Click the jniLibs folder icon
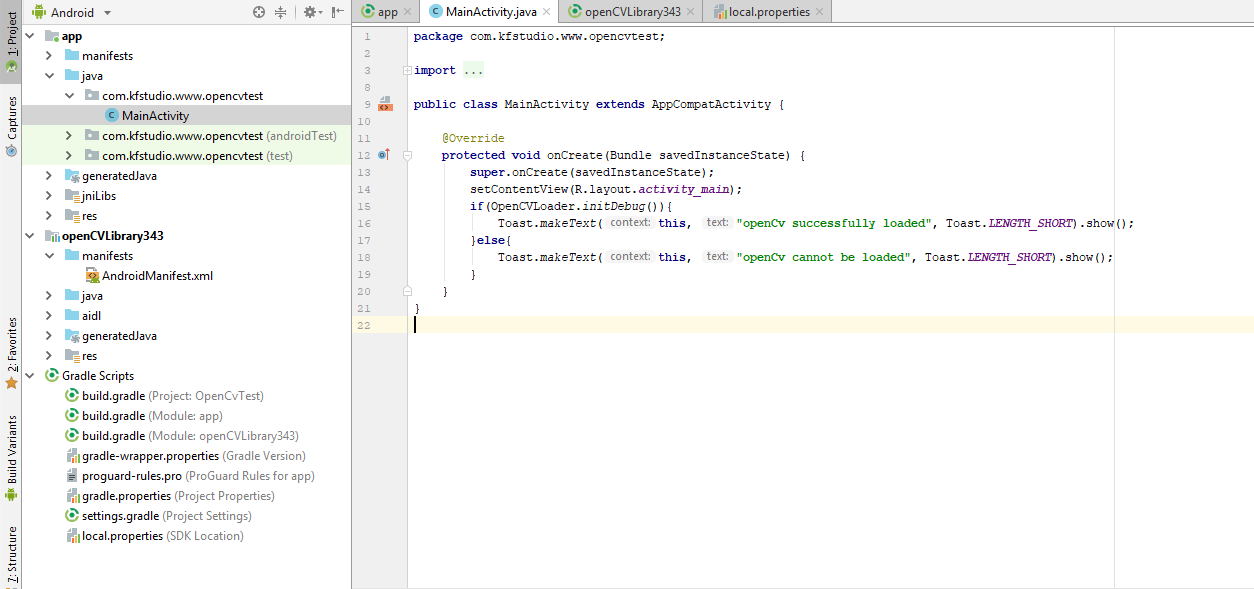This screenshot has height=589, width=1254. click(x=72, y=196)
